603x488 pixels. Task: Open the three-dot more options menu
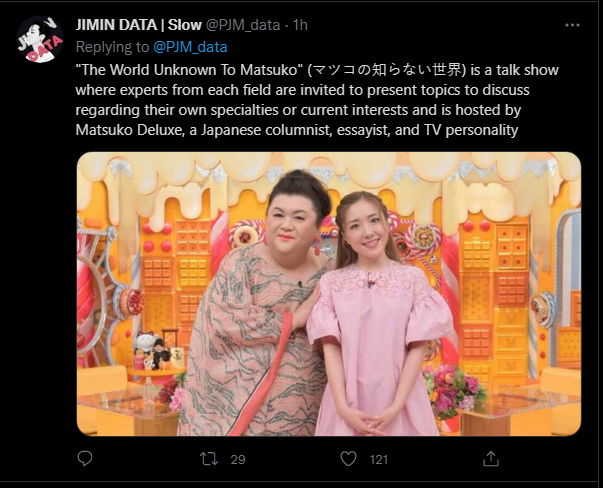coord(572,25)
